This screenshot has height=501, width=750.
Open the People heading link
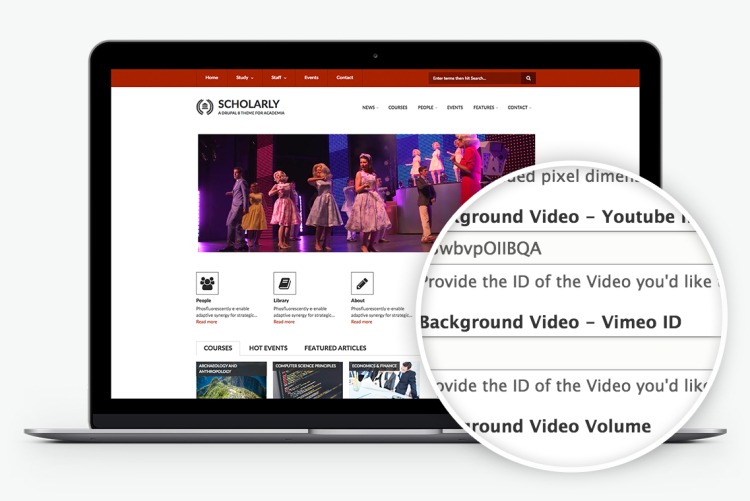(203, 301)
